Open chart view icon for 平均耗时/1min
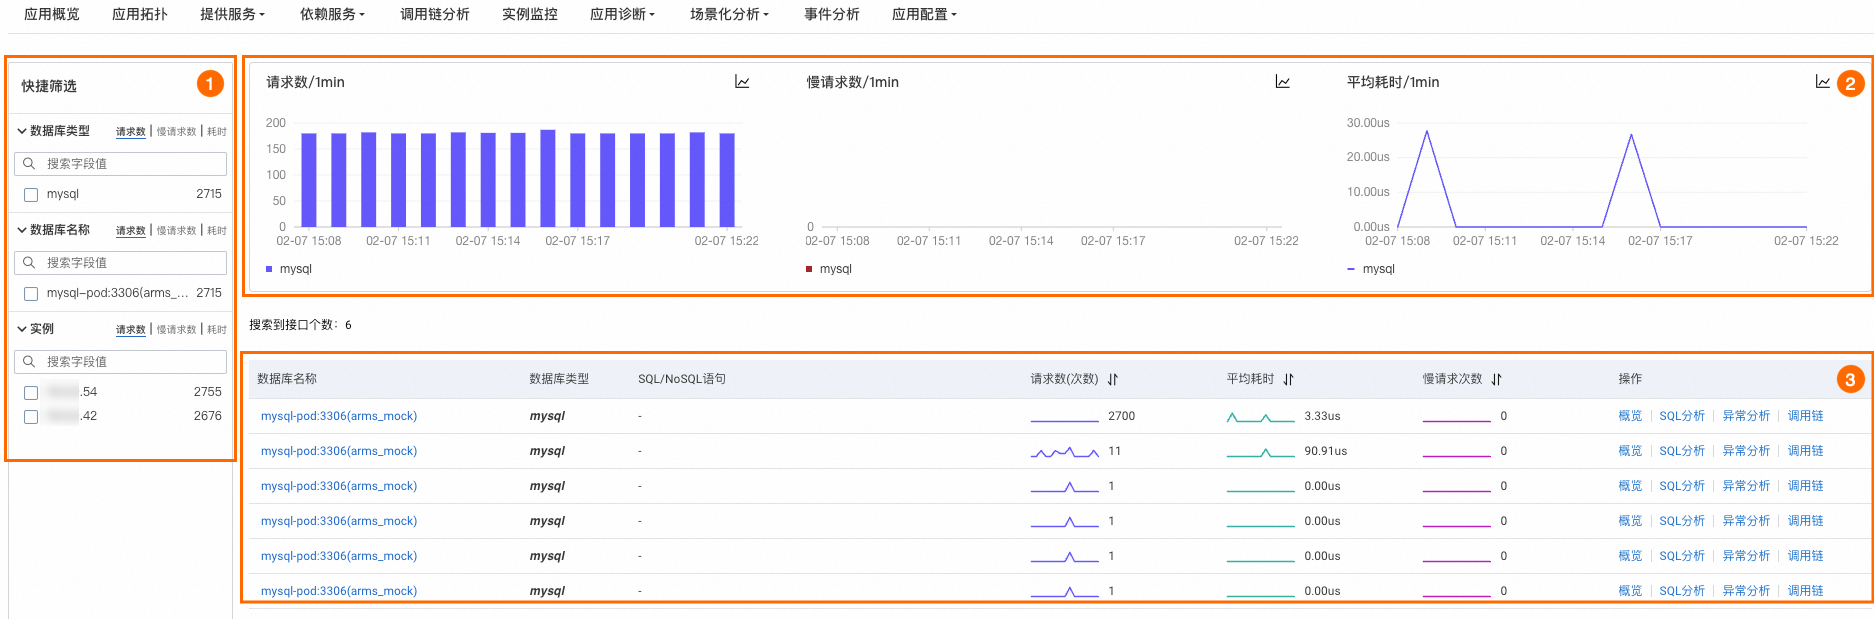The image size is (1874, 619). tap(1822, 82)
